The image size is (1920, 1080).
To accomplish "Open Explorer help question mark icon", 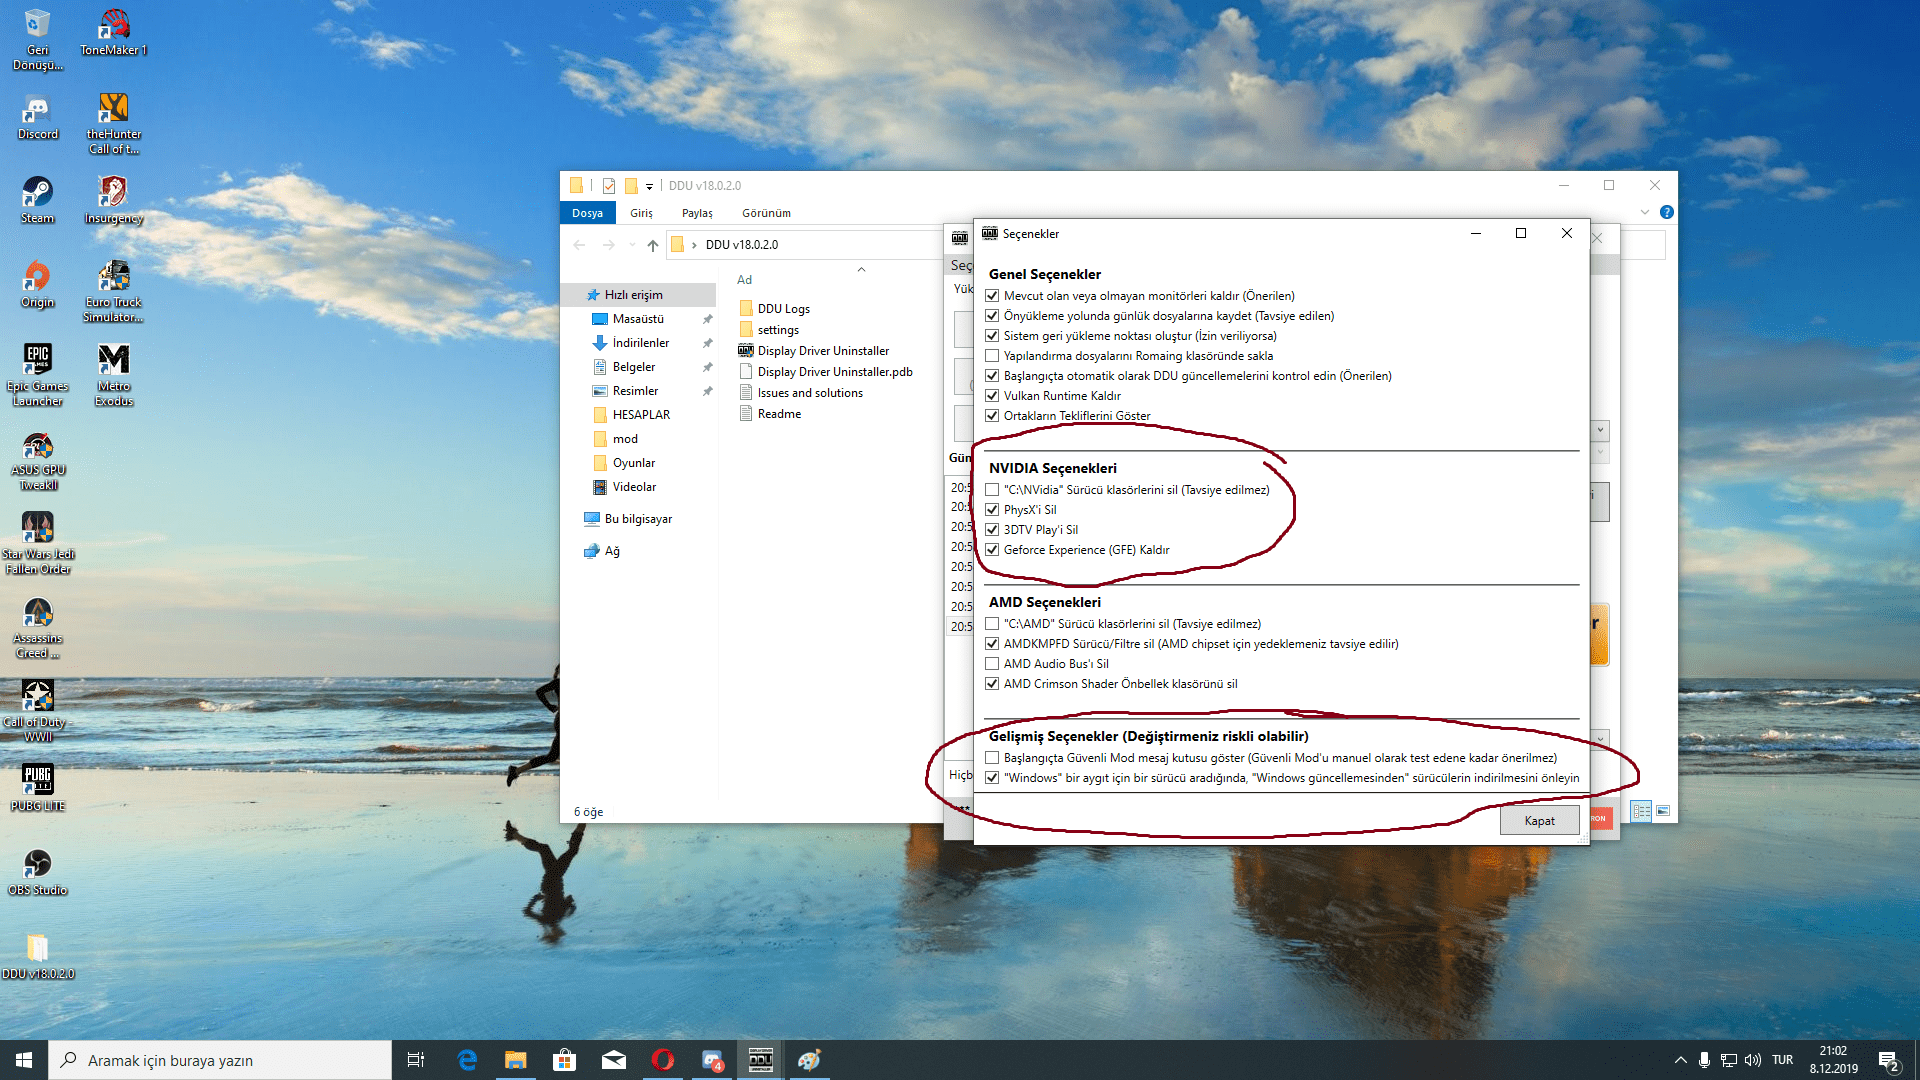I will pos(1666,212).
